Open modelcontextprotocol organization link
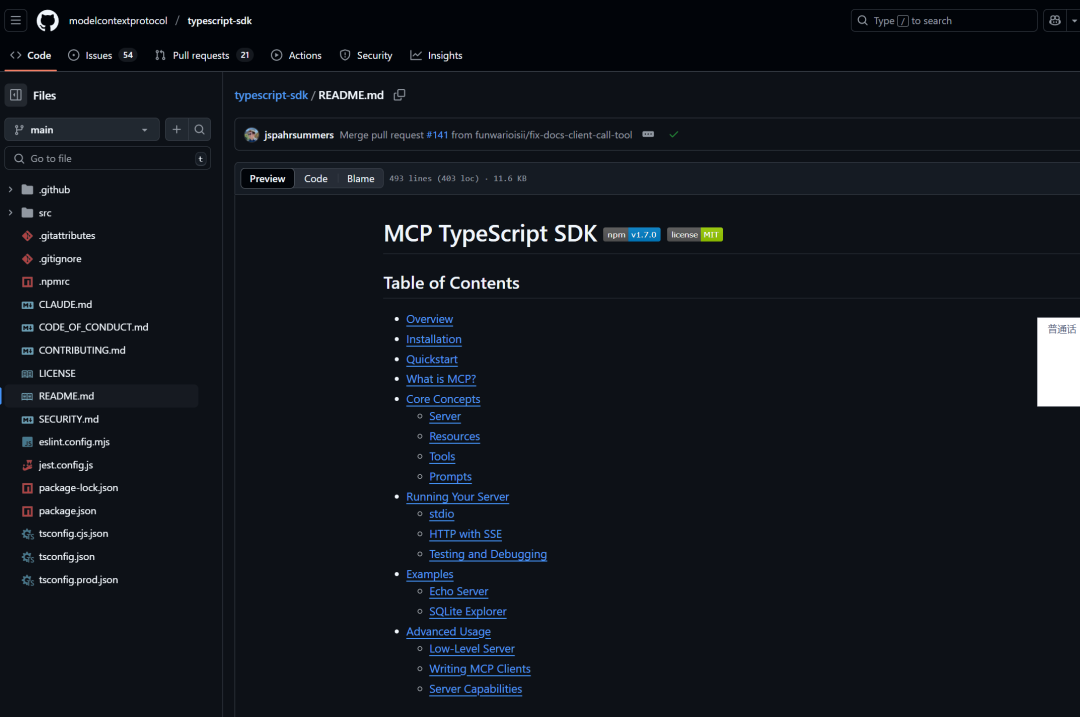This screenshot has width=1080, height=717. coord(118,21)
